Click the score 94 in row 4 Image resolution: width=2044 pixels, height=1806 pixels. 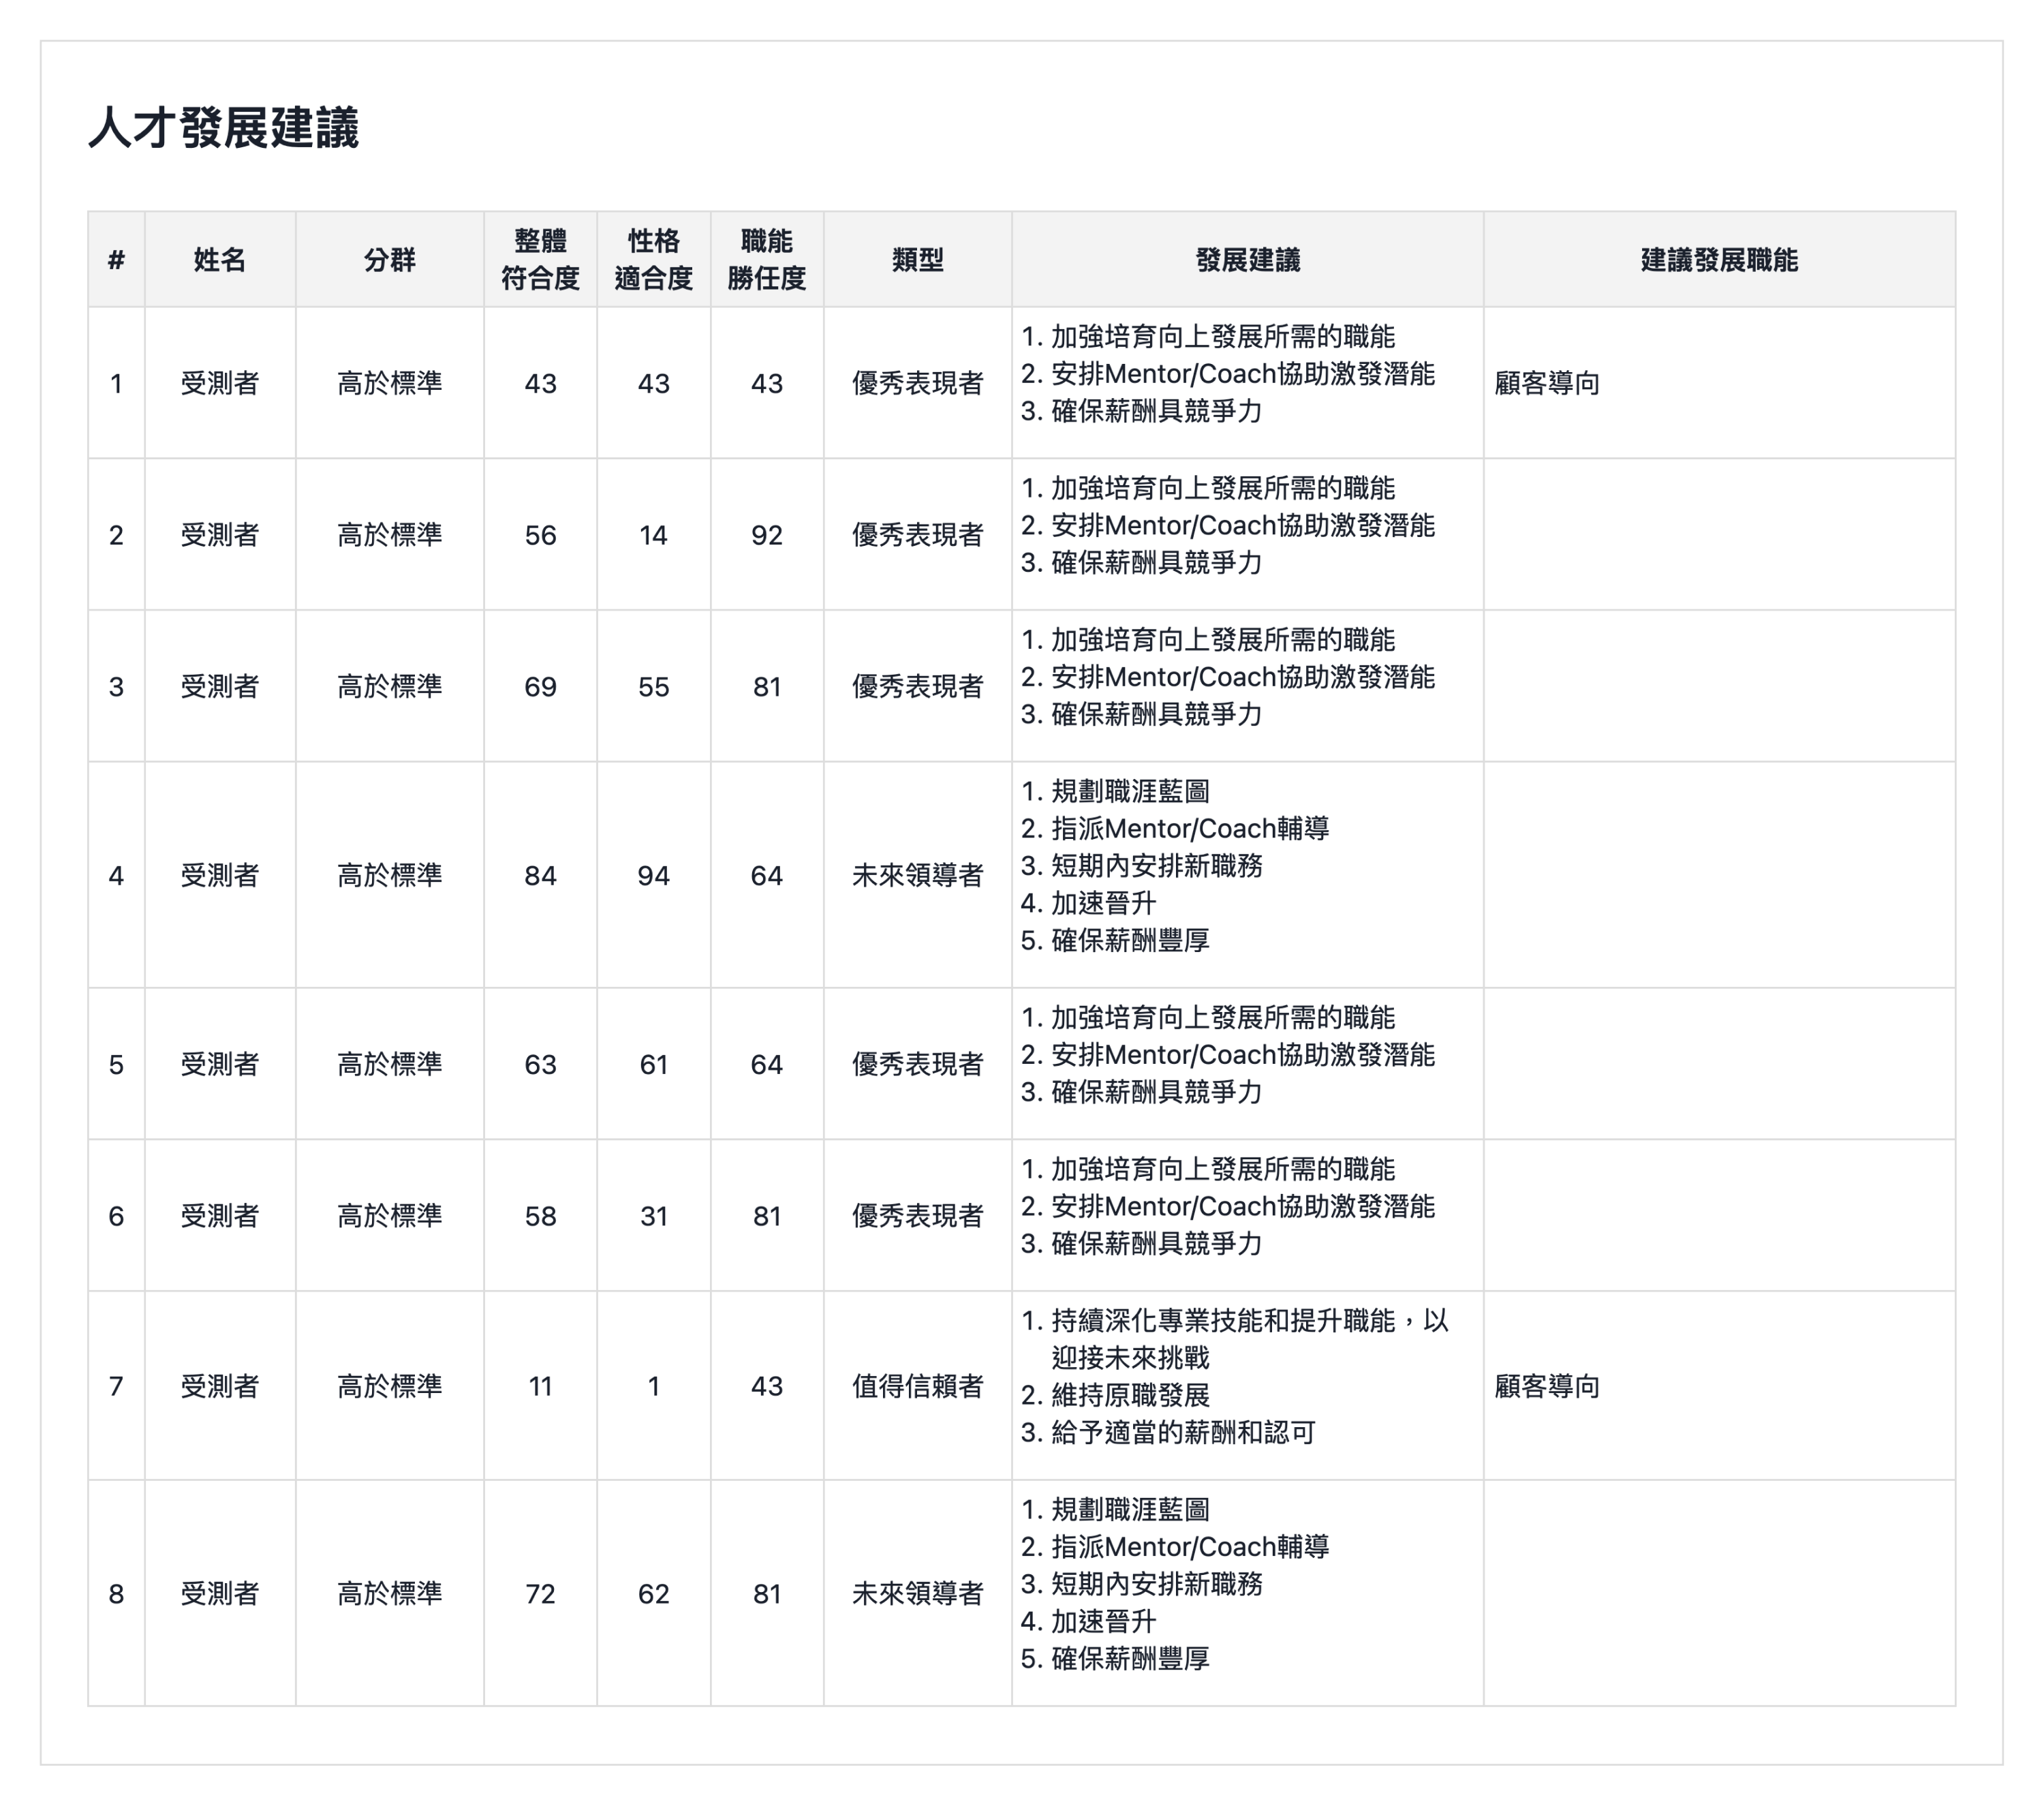click(655, 875)
